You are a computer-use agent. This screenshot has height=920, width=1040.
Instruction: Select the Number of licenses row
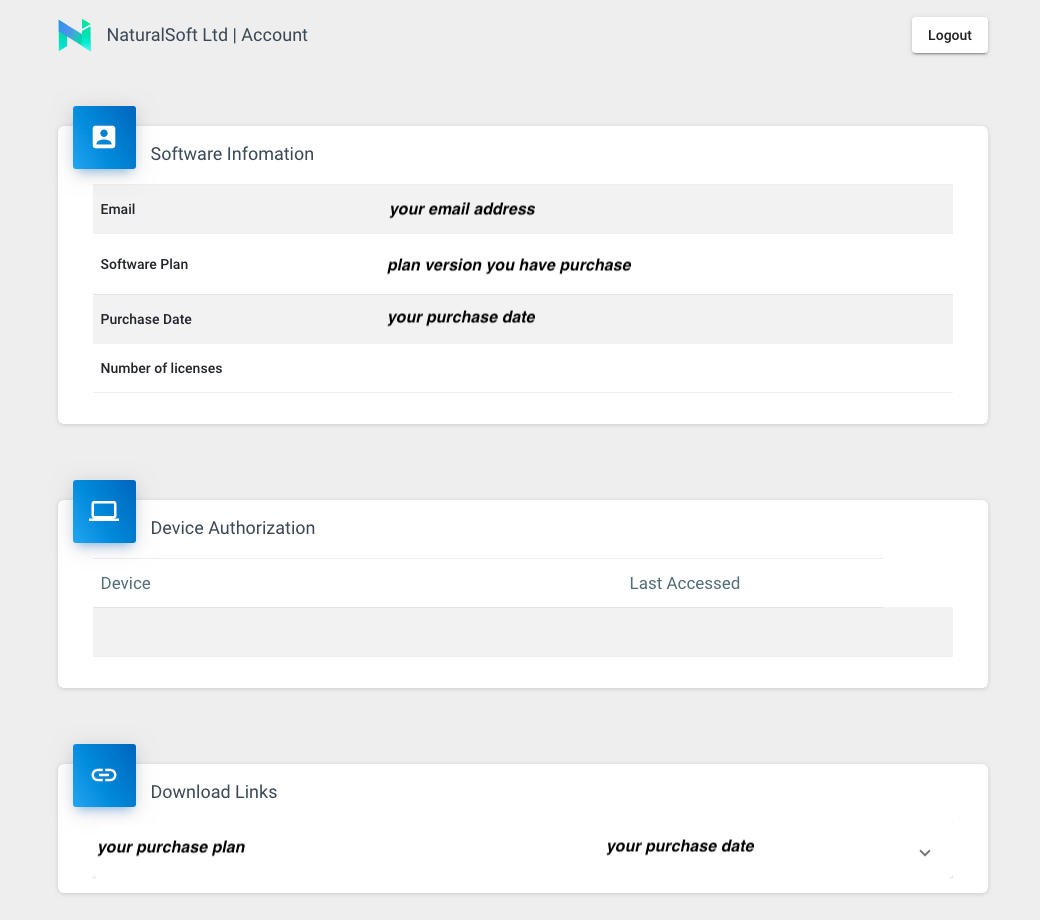(161, 368)
